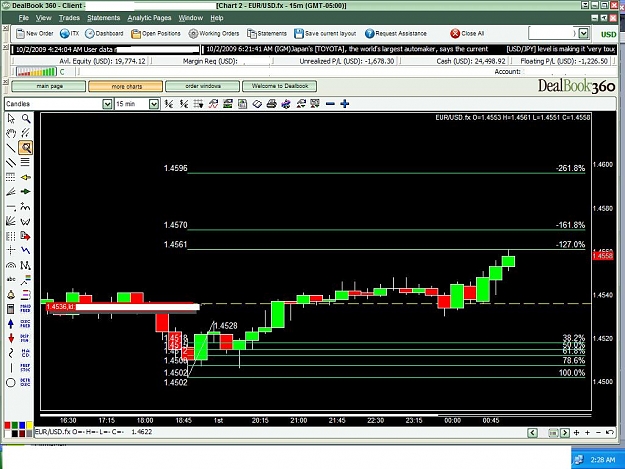The width and height of the screenshot is (625, 469).
Task: Open the Statements menu
Action: 104,18
